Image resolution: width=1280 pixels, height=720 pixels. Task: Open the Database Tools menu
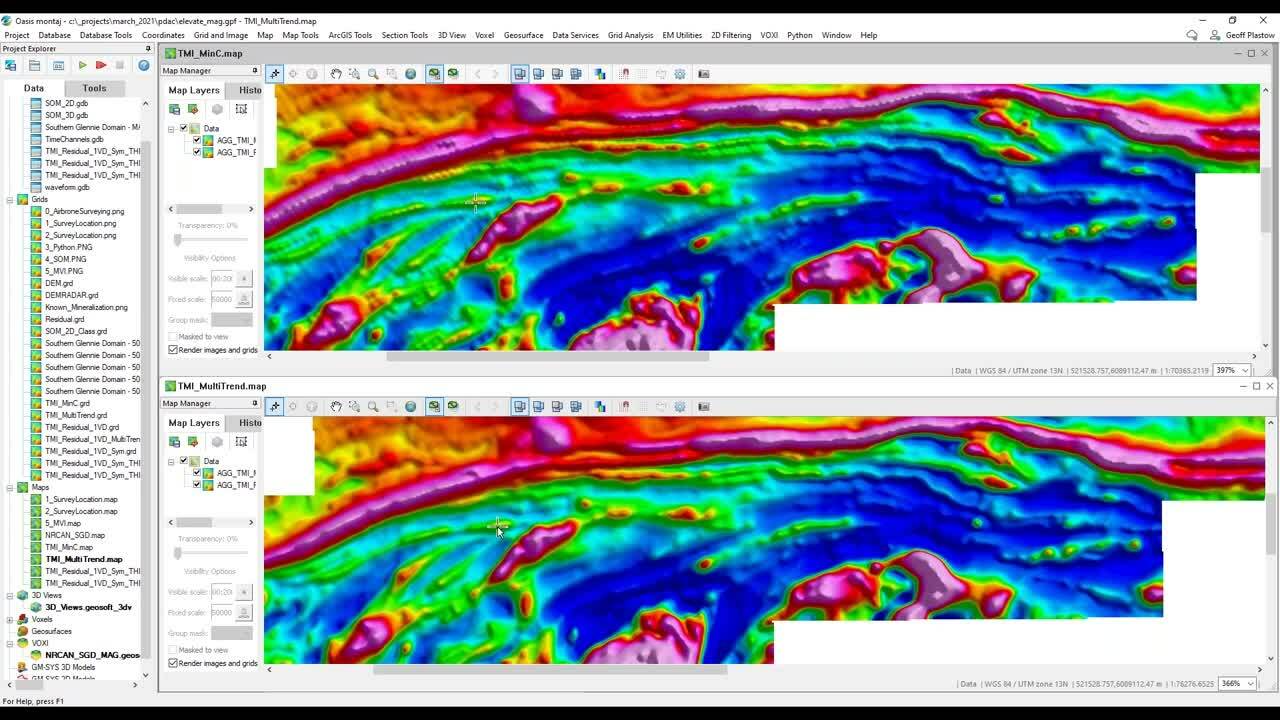point(105,35)
